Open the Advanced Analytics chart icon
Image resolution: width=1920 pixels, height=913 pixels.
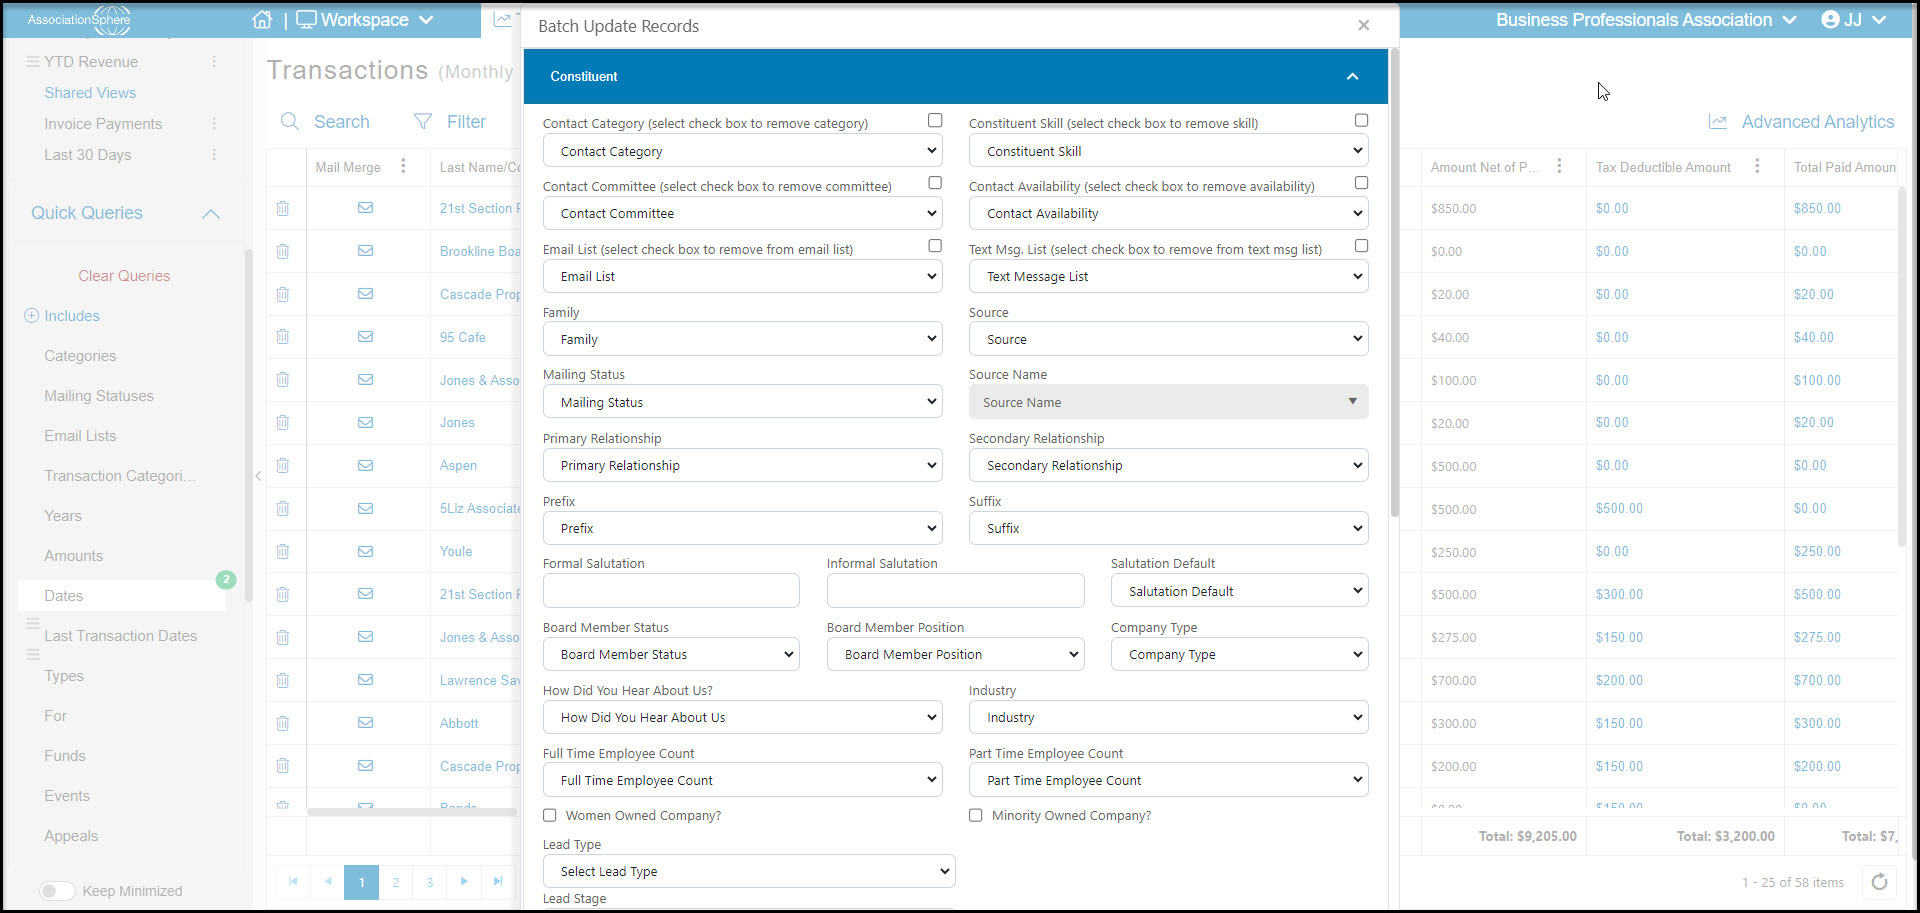[1717, 122]
